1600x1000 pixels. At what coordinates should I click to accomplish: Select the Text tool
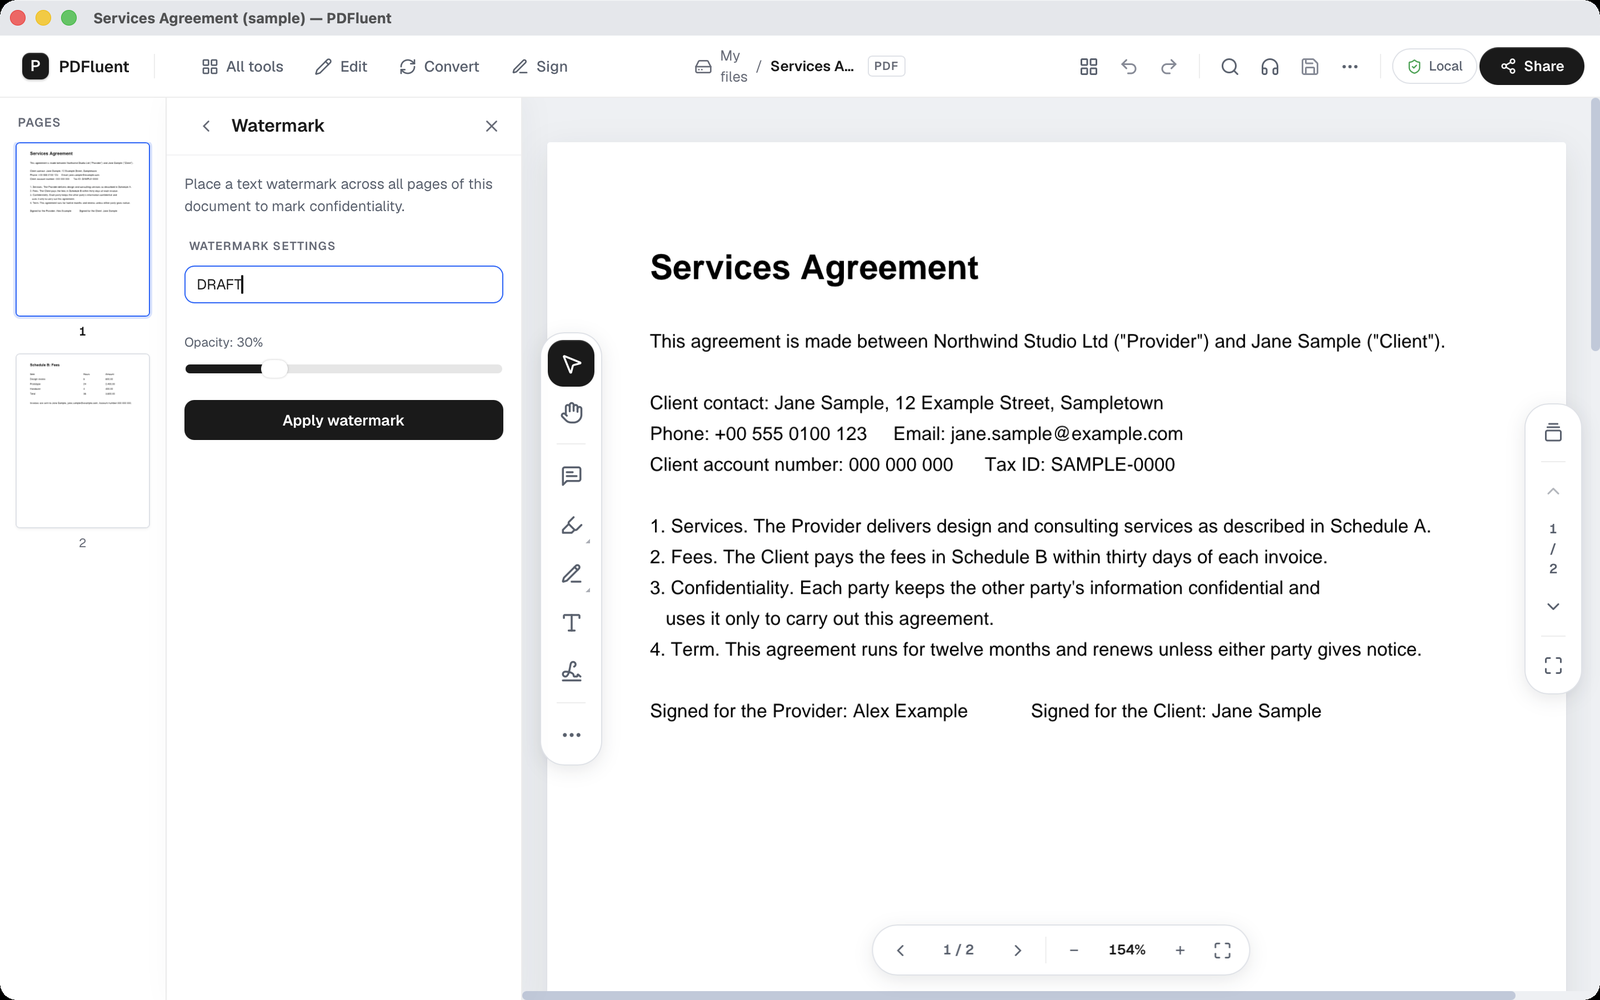coord(571,623)
